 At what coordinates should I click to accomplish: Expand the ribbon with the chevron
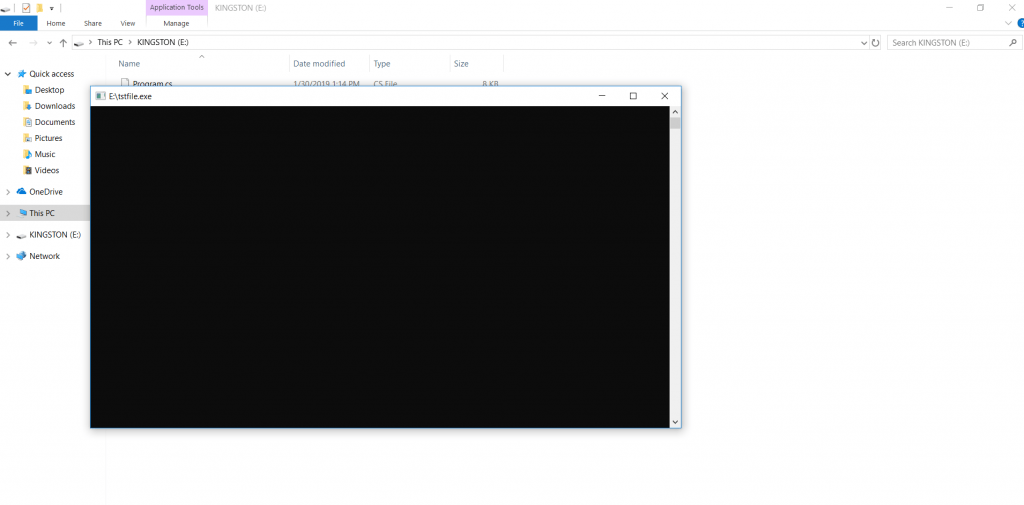click(x=1008, y=24)
